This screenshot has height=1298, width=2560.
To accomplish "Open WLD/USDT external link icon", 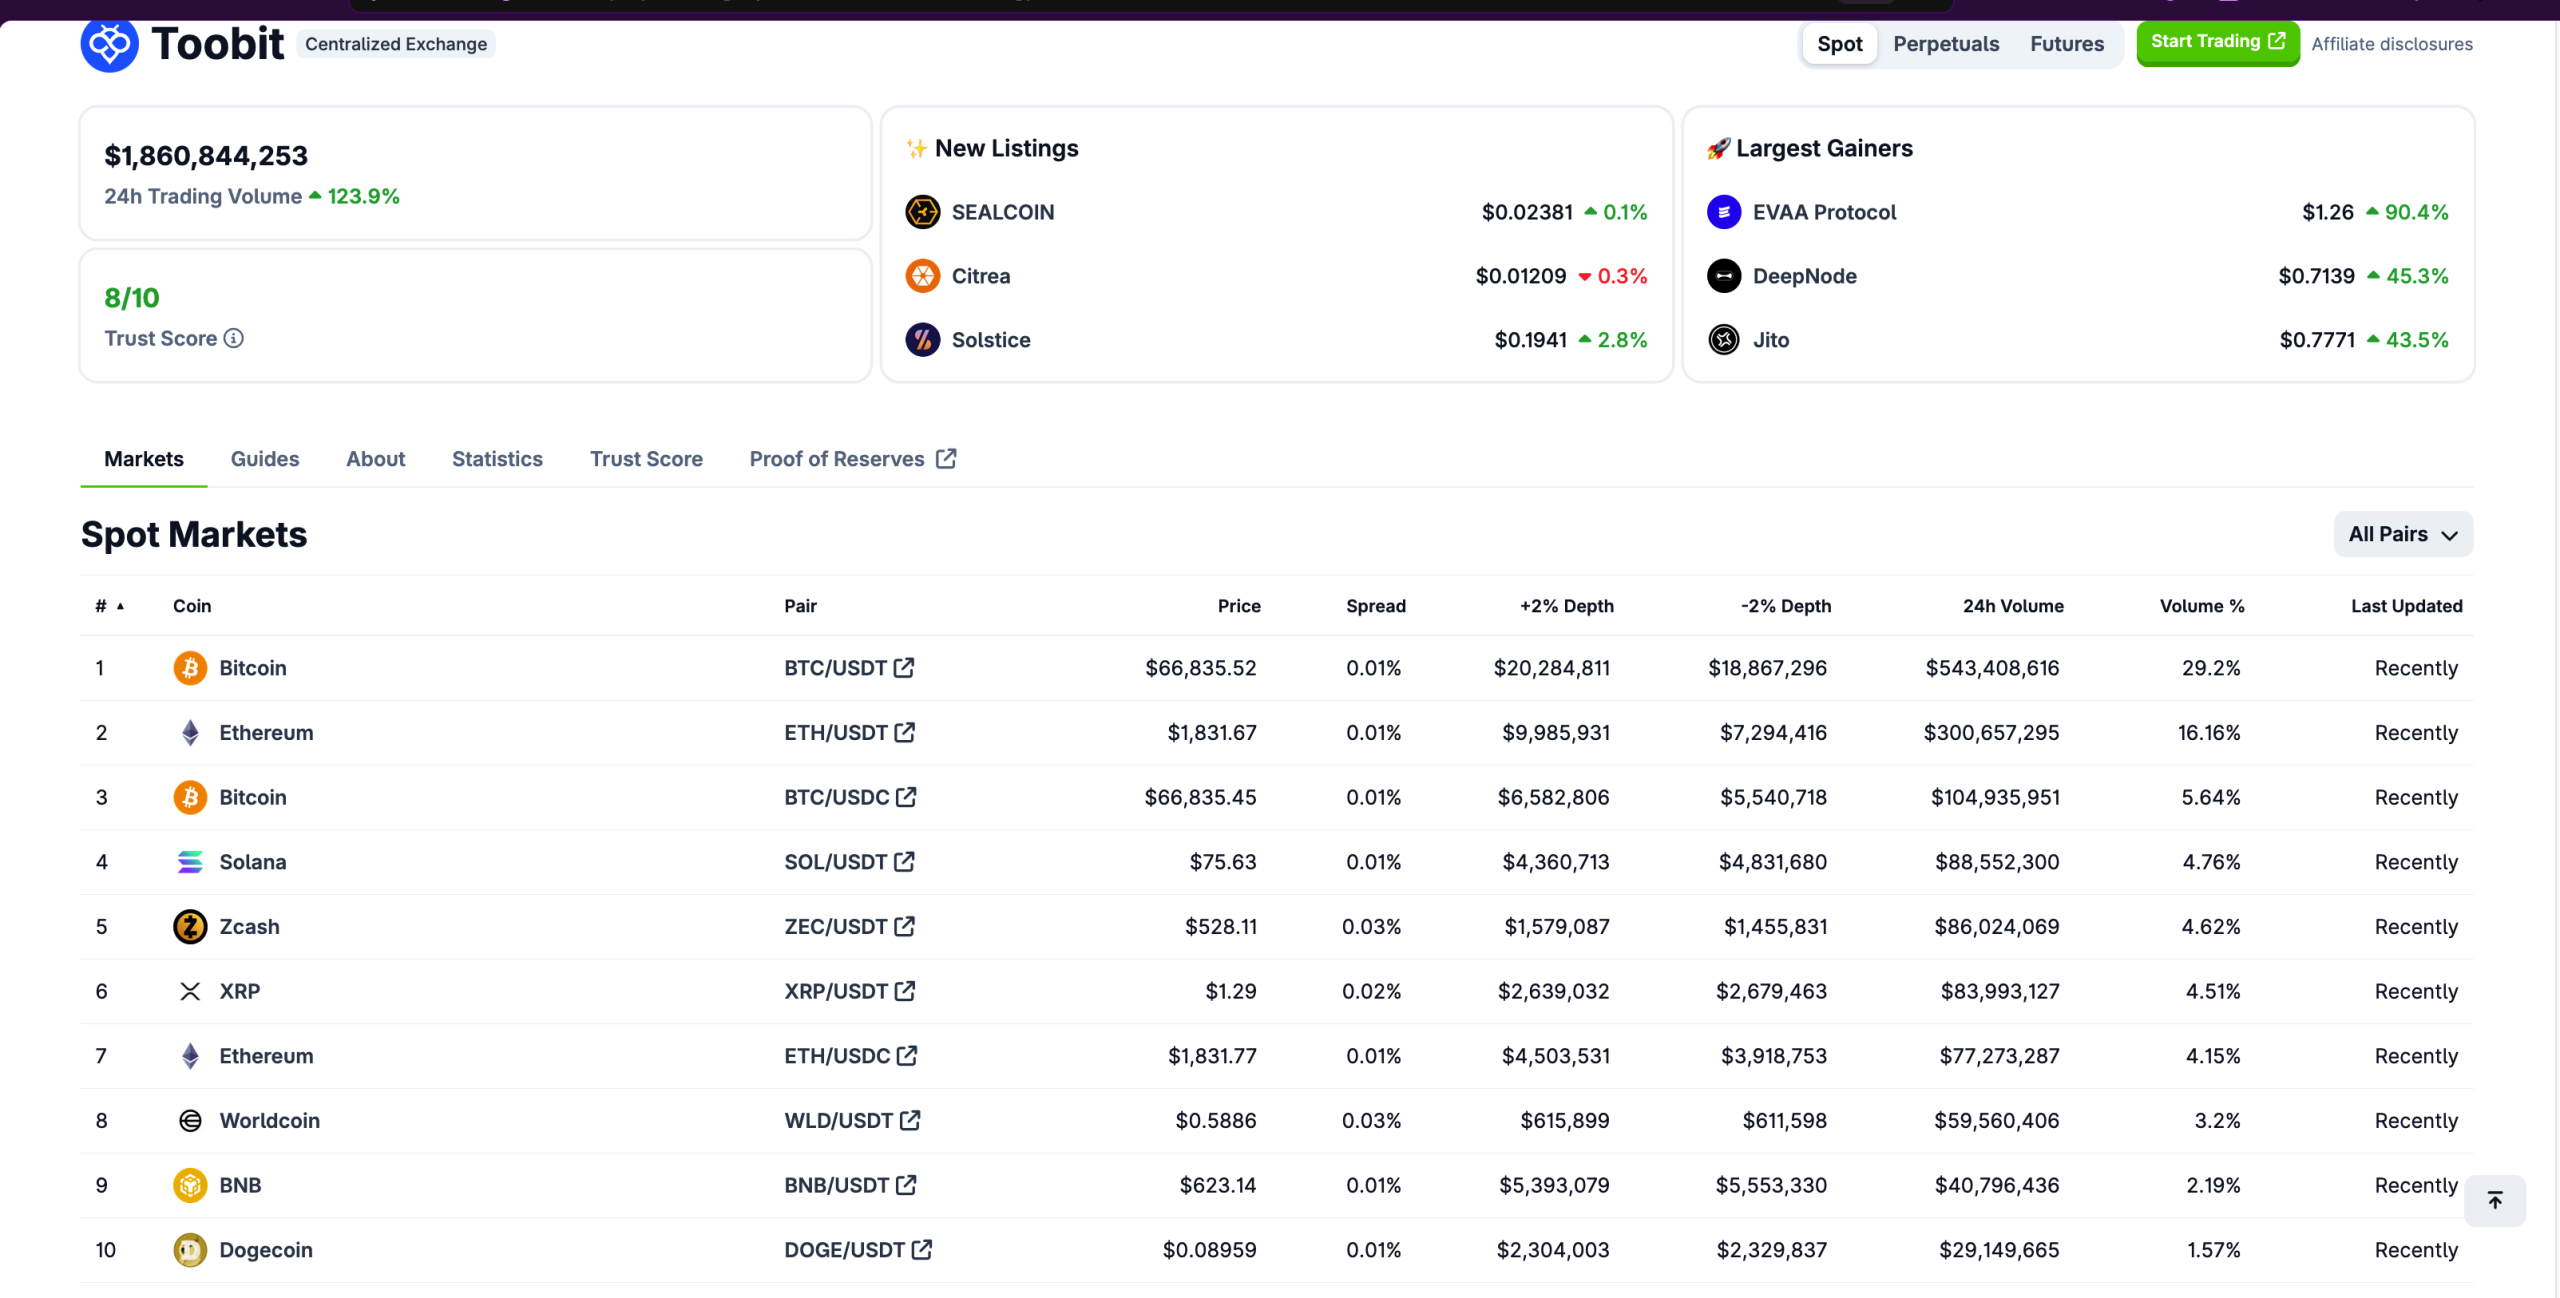I will click(910, 1120).
